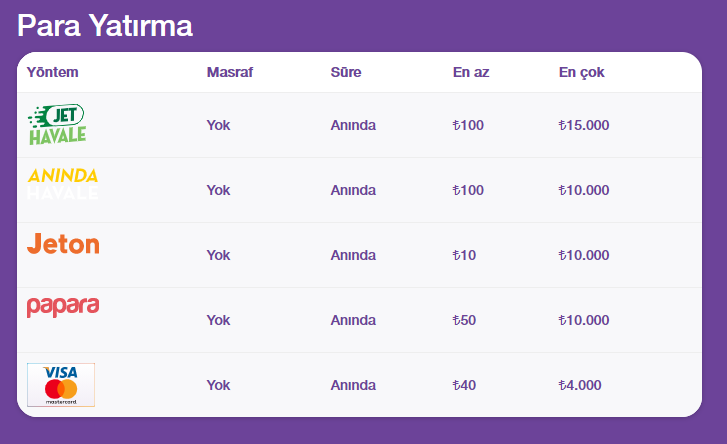727x444 pixels.
Task: Click Anında duration in Papara row
Action: (353, 320)
